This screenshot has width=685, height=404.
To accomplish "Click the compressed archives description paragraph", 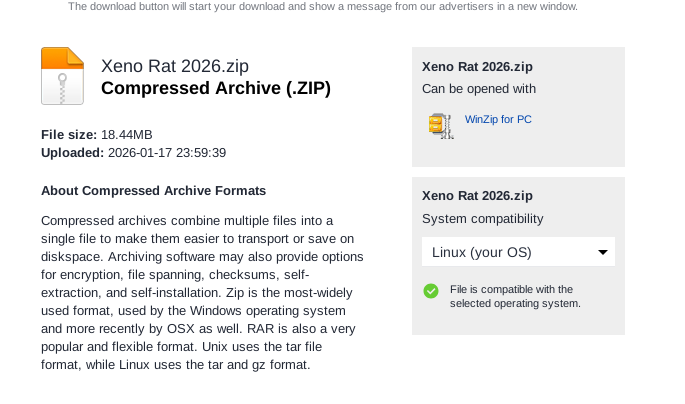I will click(x=198, y=292).
